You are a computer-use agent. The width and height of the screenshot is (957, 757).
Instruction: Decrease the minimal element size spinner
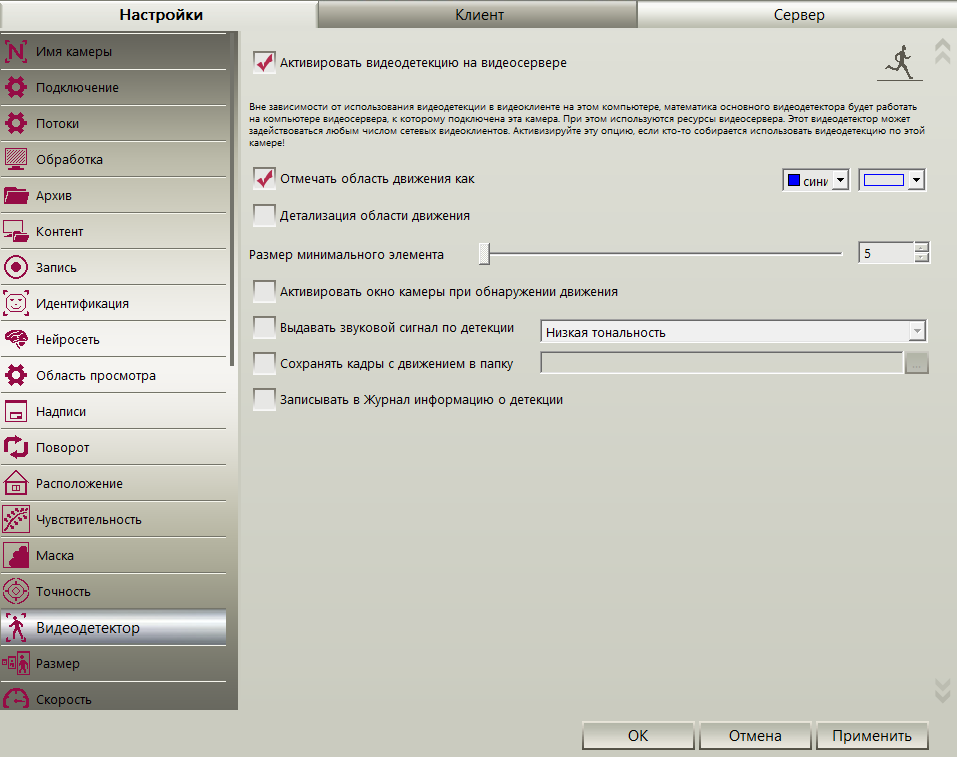click(922, 258)
